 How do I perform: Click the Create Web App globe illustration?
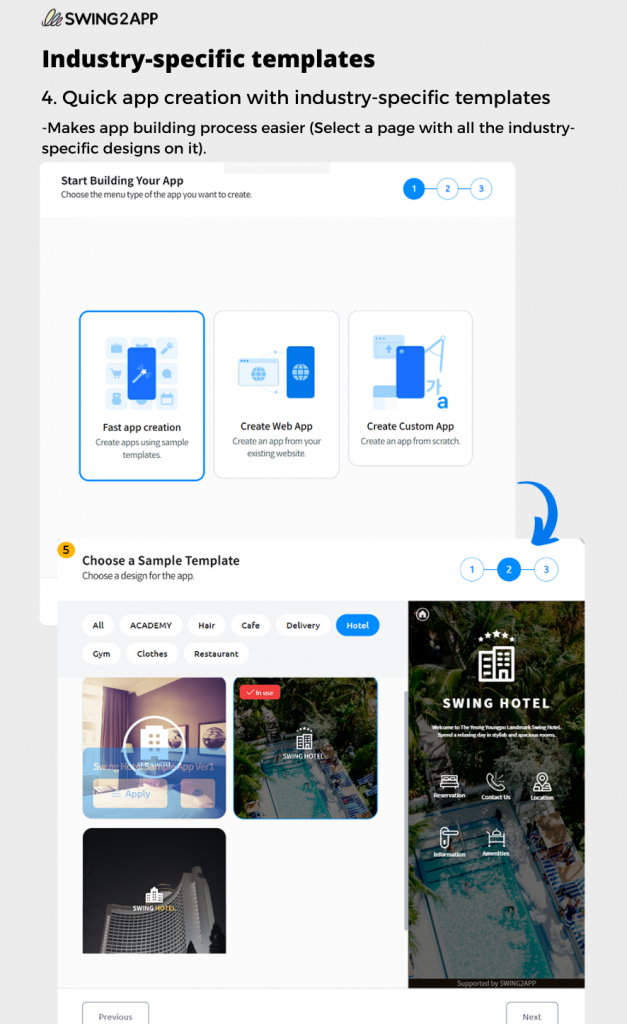(276, 372)
